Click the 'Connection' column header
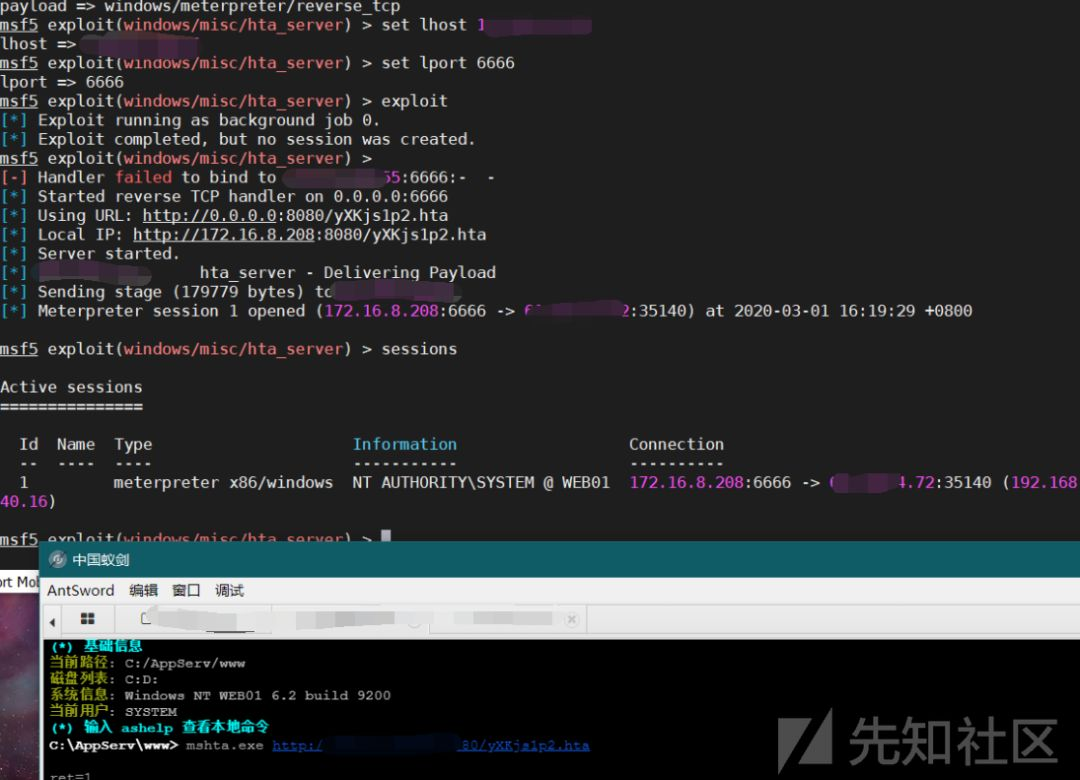The height and width of the screenshot is (780, 1080). [x=676, y=444]
